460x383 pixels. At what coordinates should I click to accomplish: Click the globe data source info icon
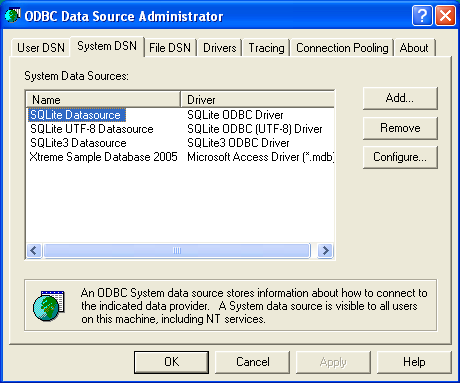[49, 306]
